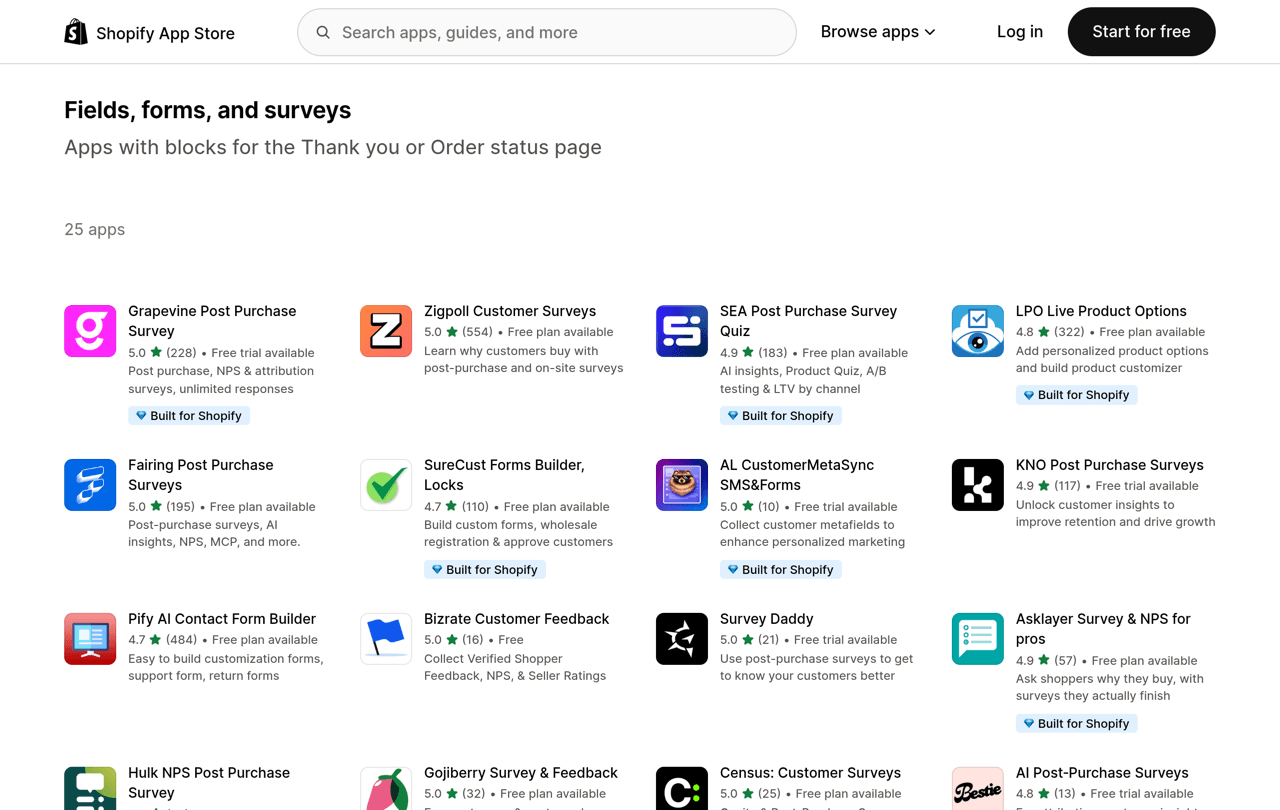Click Built for Shopify badge under Grapevine

click(189, 416)
